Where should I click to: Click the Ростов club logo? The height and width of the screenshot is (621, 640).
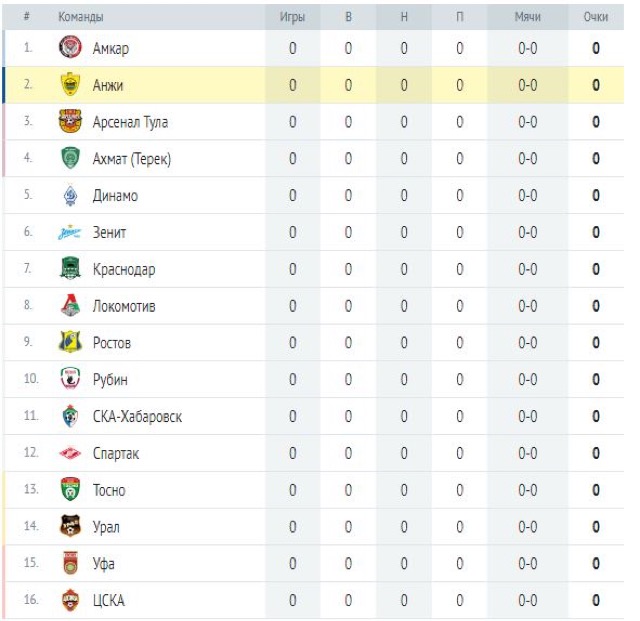coord(69,343)
